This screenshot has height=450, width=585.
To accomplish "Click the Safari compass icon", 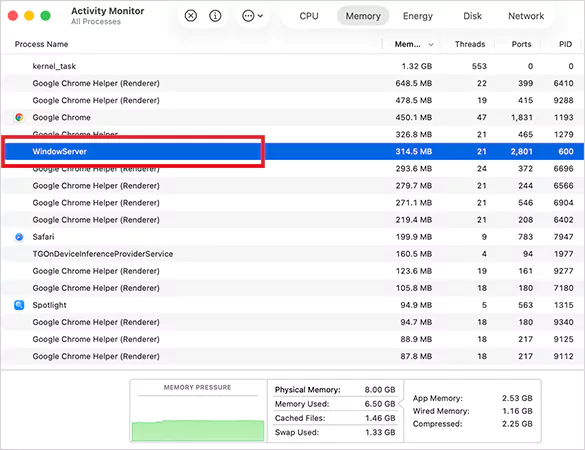I will click(19, 237).
